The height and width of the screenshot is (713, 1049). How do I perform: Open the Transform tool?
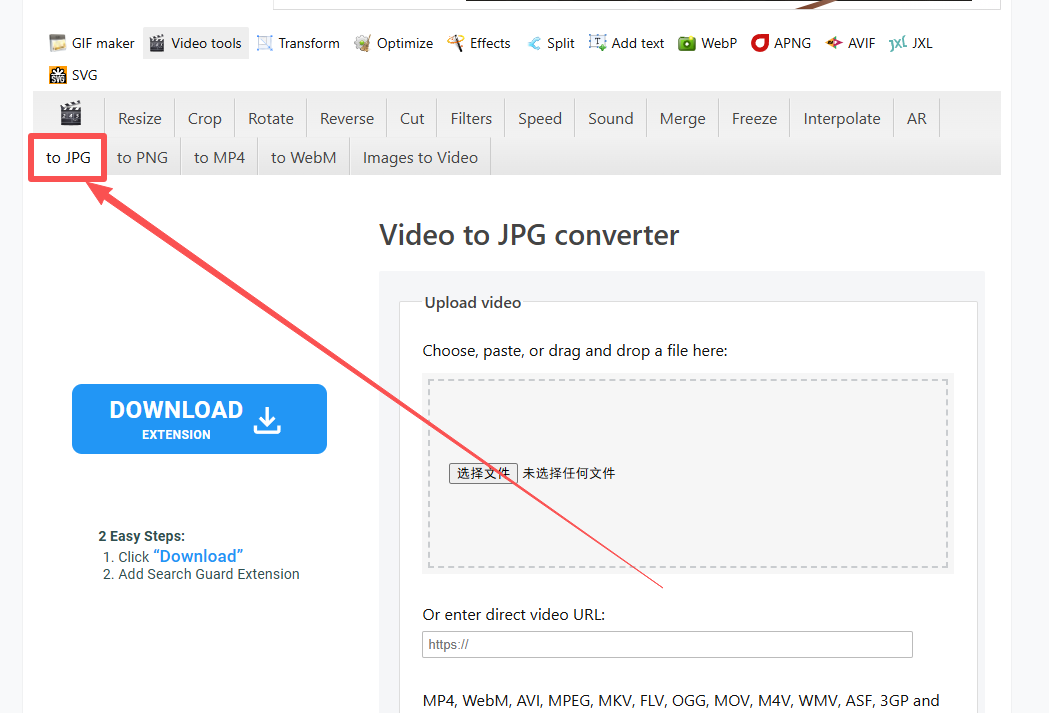coord(298,43)
